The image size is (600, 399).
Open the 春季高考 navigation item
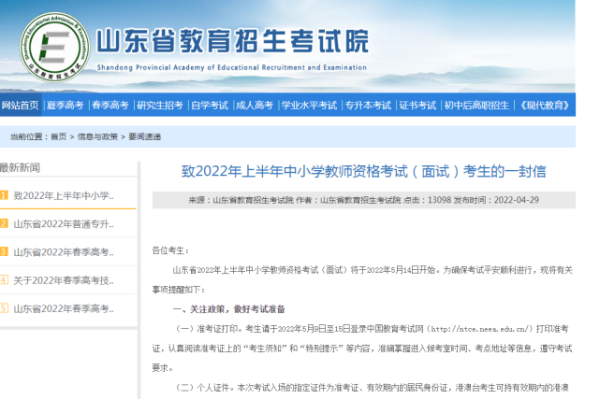(x=110, y=105)
